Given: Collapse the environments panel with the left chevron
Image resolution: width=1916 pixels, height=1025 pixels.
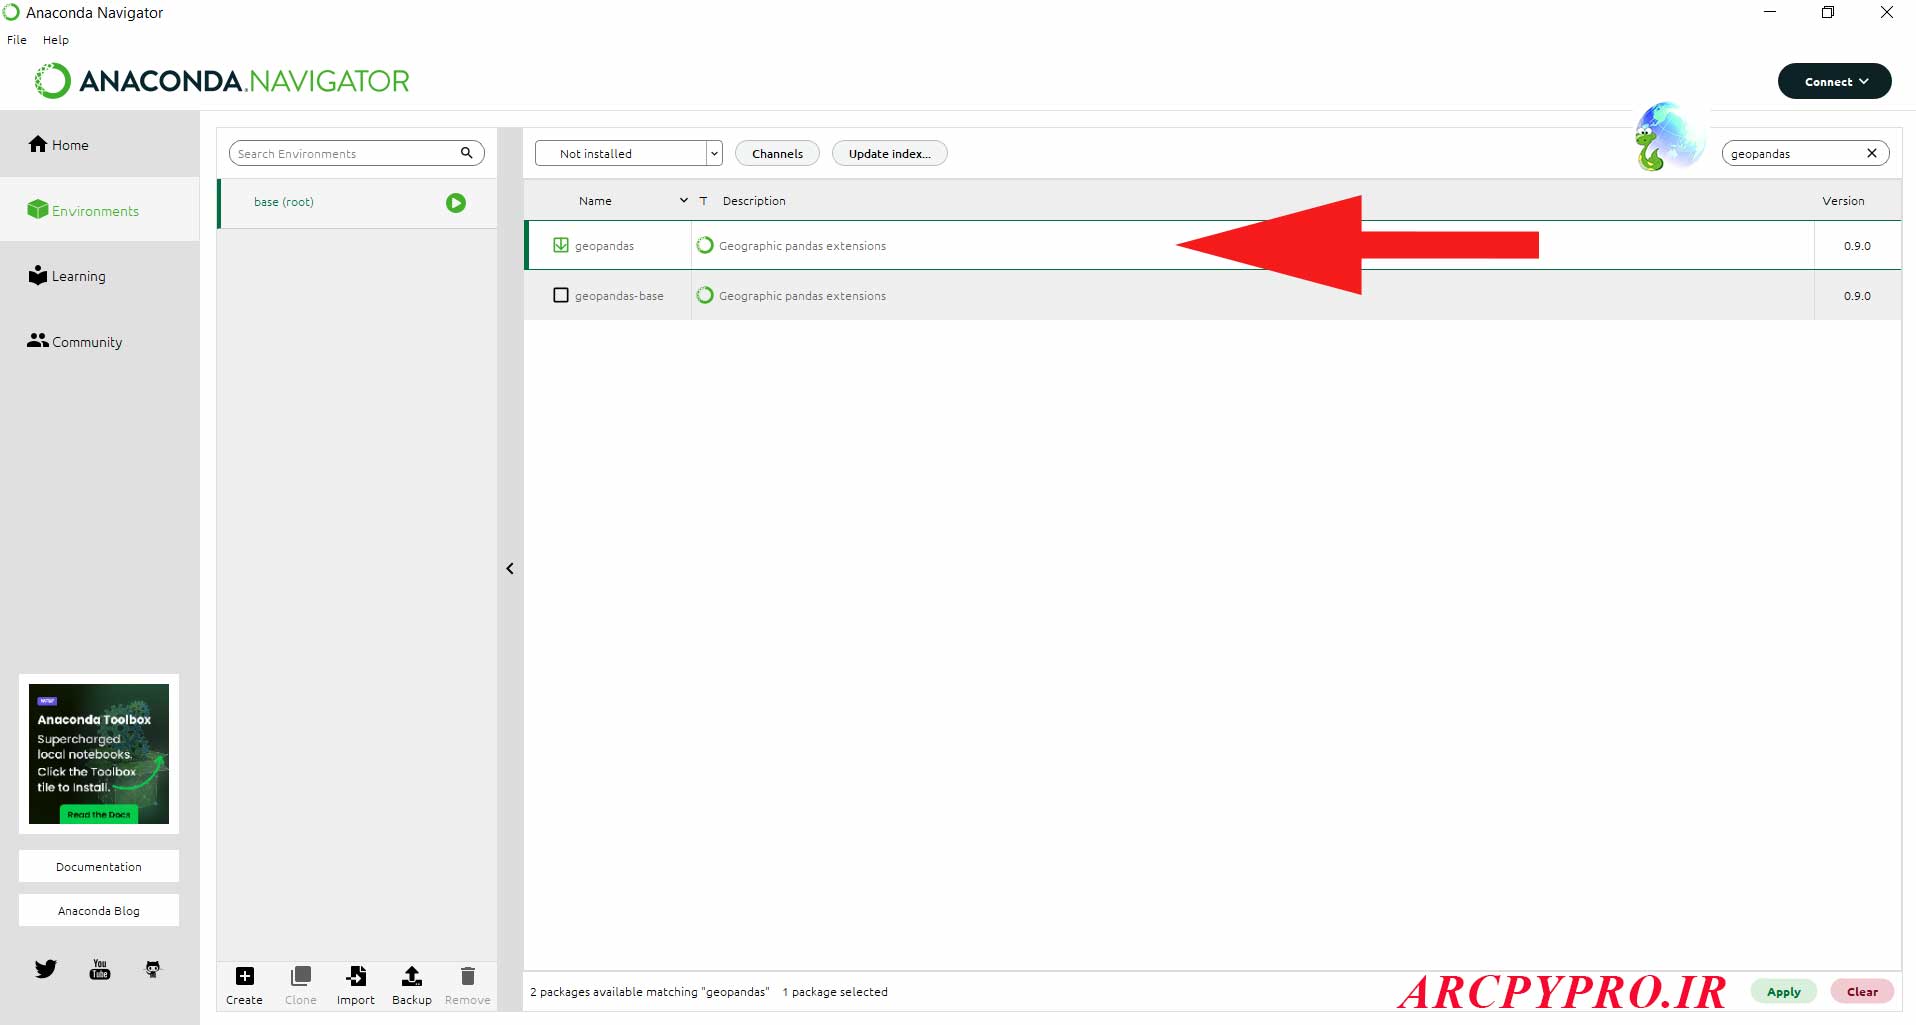Looking at the screenshot, I should tap(510, 569).
